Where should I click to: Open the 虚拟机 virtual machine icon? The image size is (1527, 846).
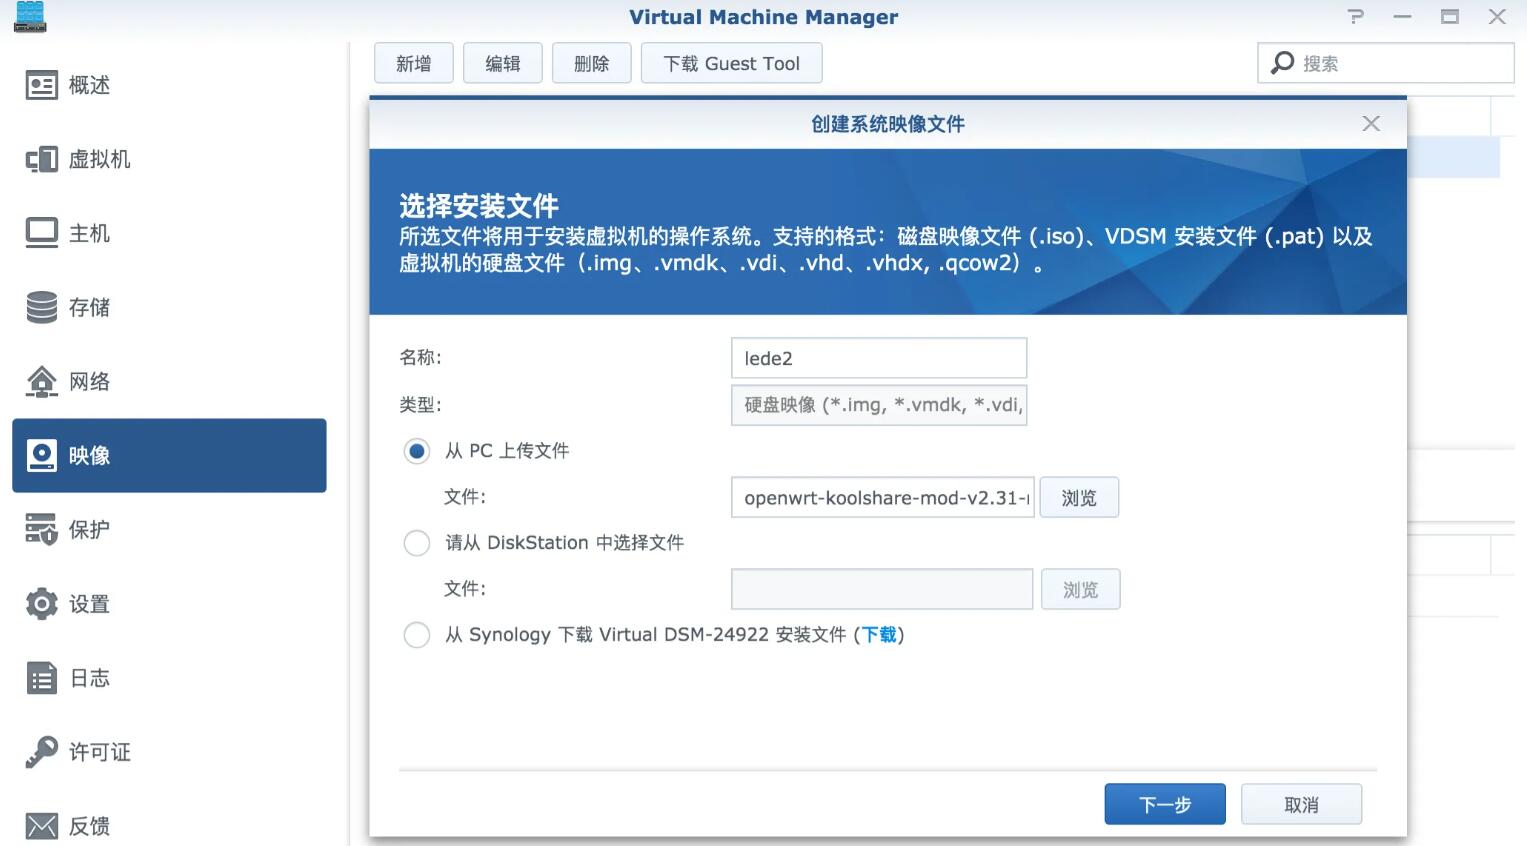(41, 160)
